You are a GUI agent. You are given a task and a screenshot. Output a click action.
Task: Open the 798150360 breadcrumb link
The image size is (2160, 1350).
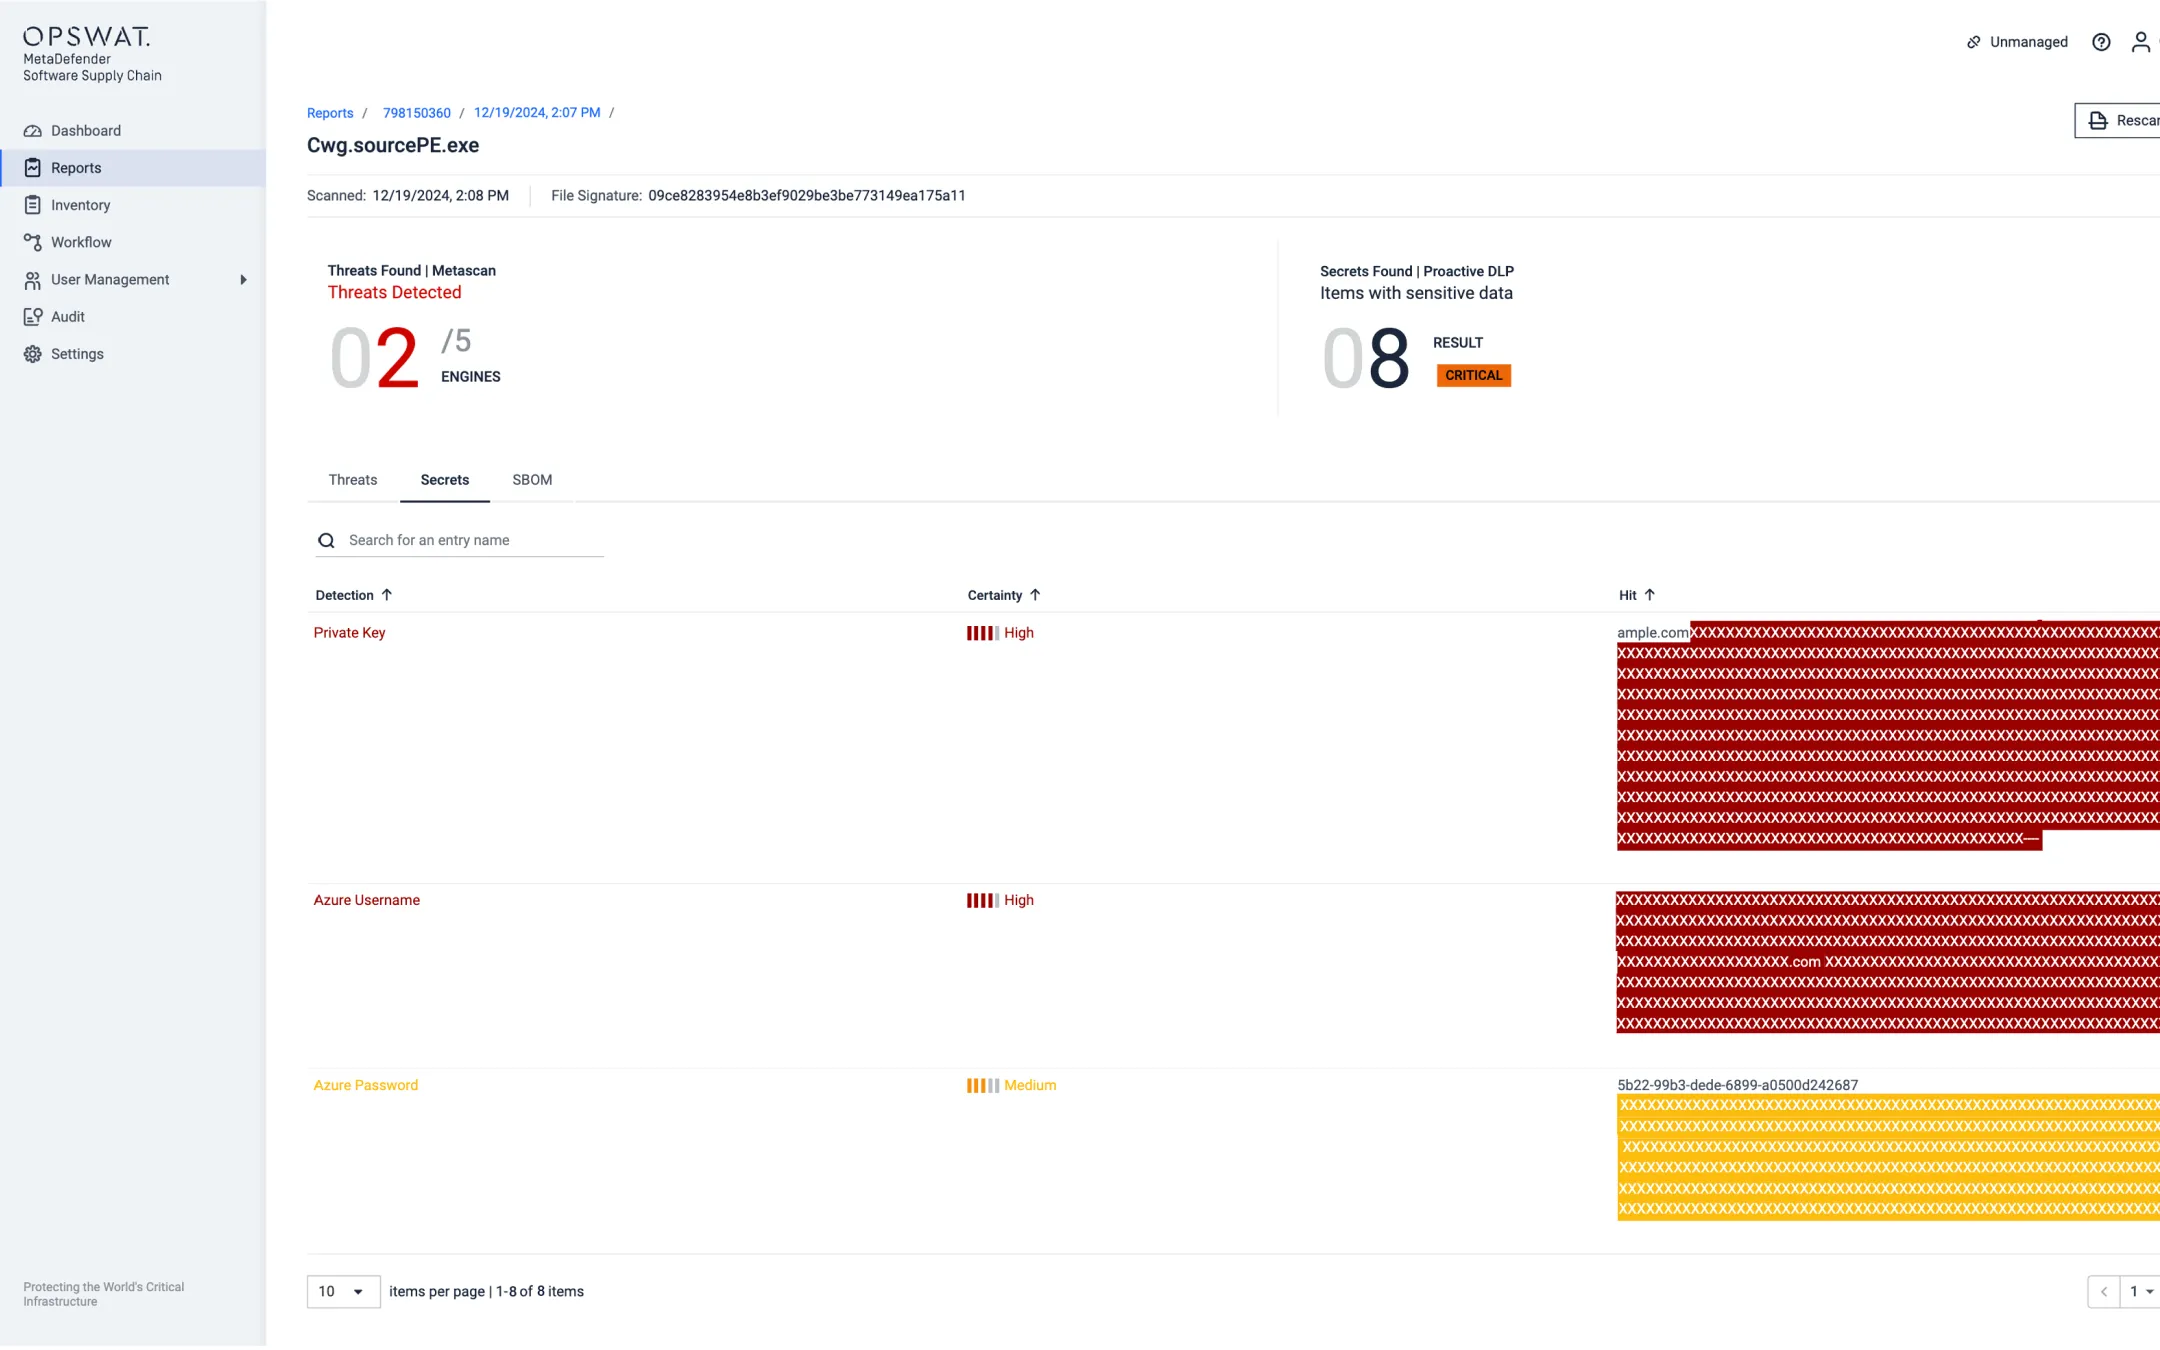coord(416,113)
